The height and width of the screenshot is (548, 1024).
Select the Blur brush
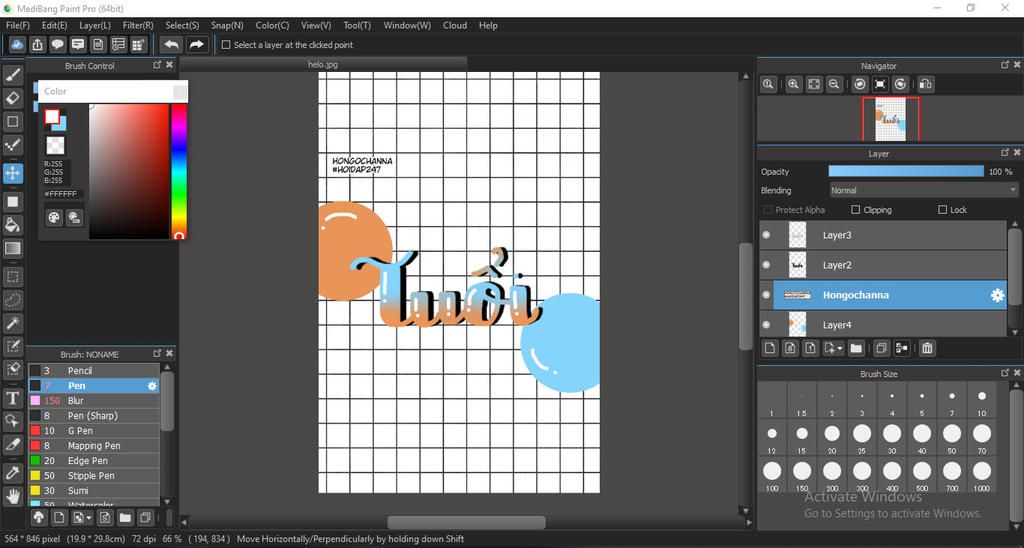(x=94, y=400)
